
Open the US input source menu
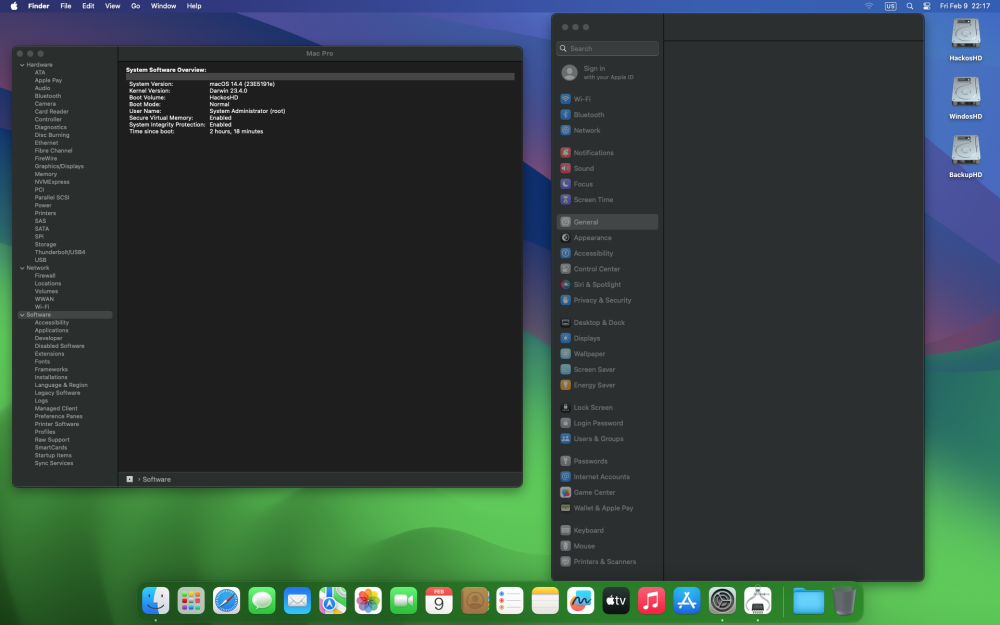click(890, 6)
